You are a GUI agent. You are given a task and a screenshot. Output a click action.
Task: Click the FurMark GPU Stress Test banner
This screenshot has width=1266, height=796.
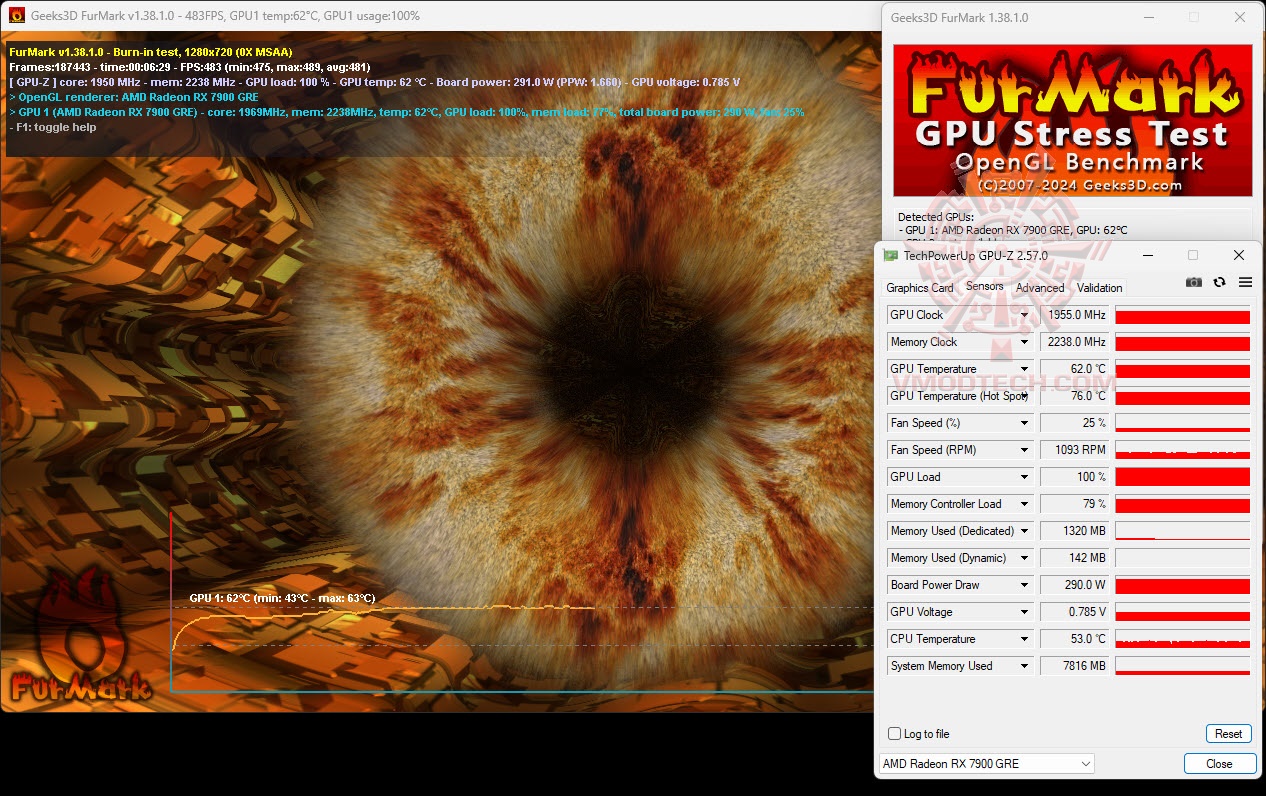click(1072, 120)
